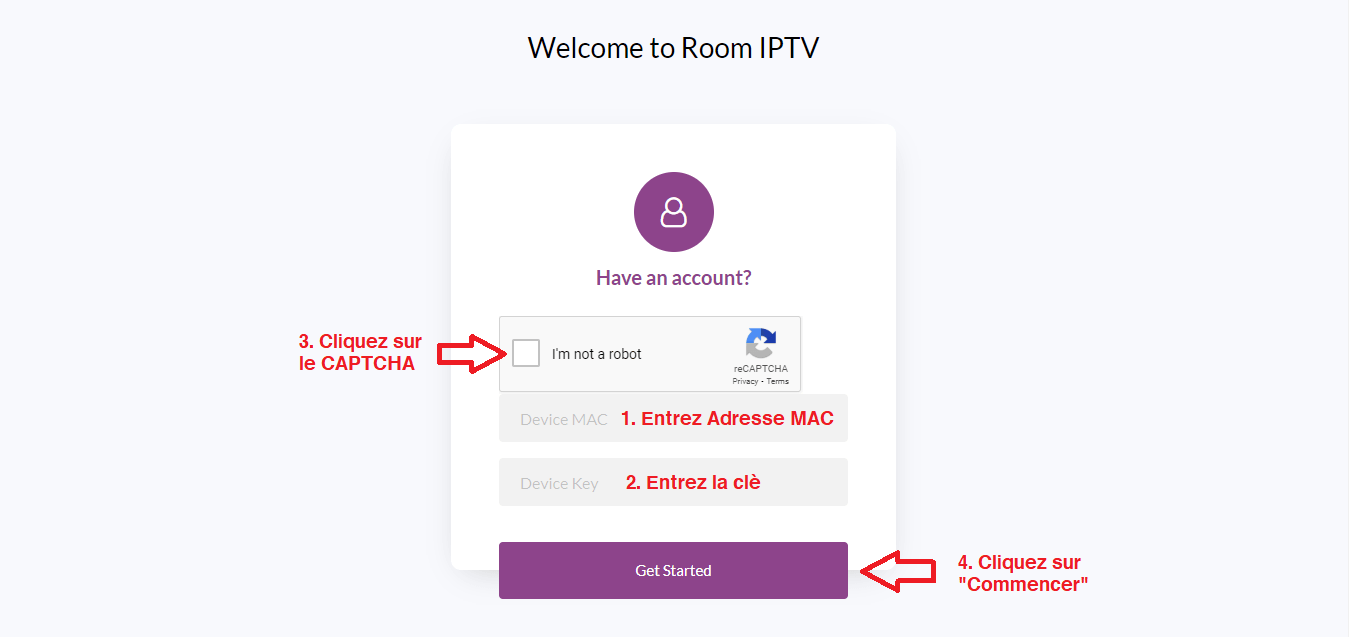
Task: Click the red arrow beside Get Started
Action: tap(898, 570)
